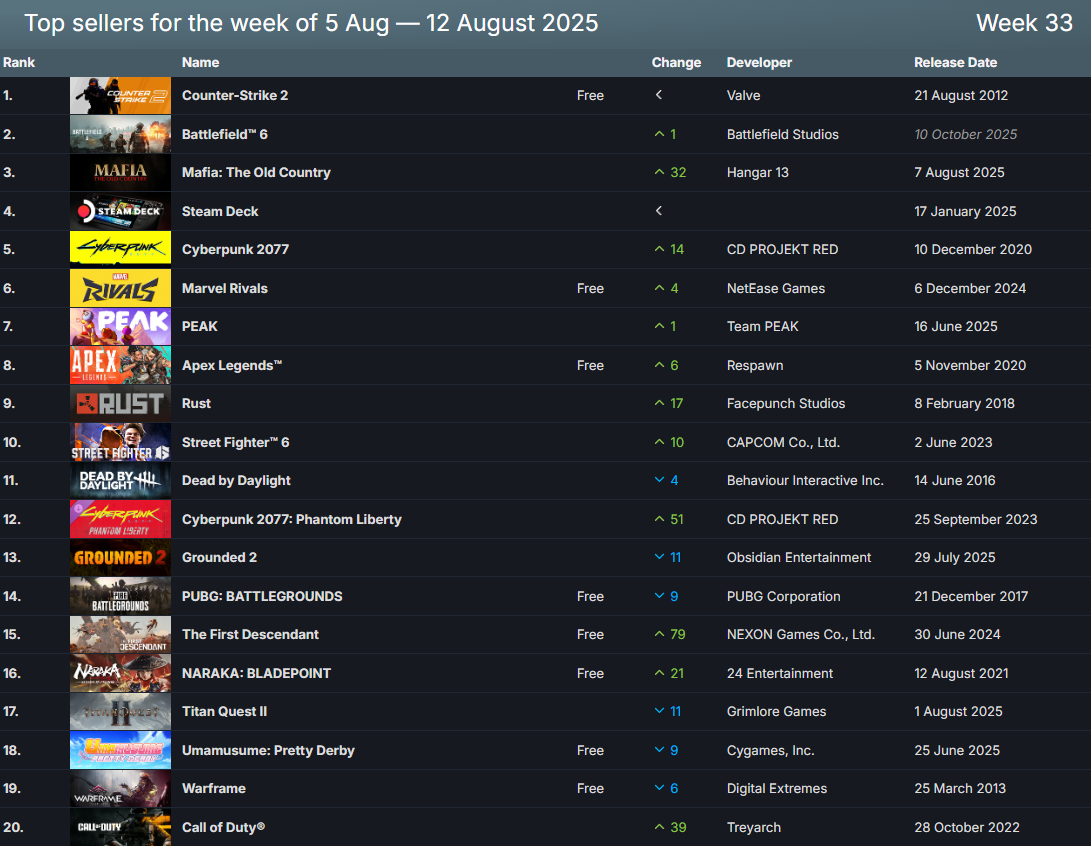
Task: Visit the Grounded 2 title link
Action: tap(219, 557)
